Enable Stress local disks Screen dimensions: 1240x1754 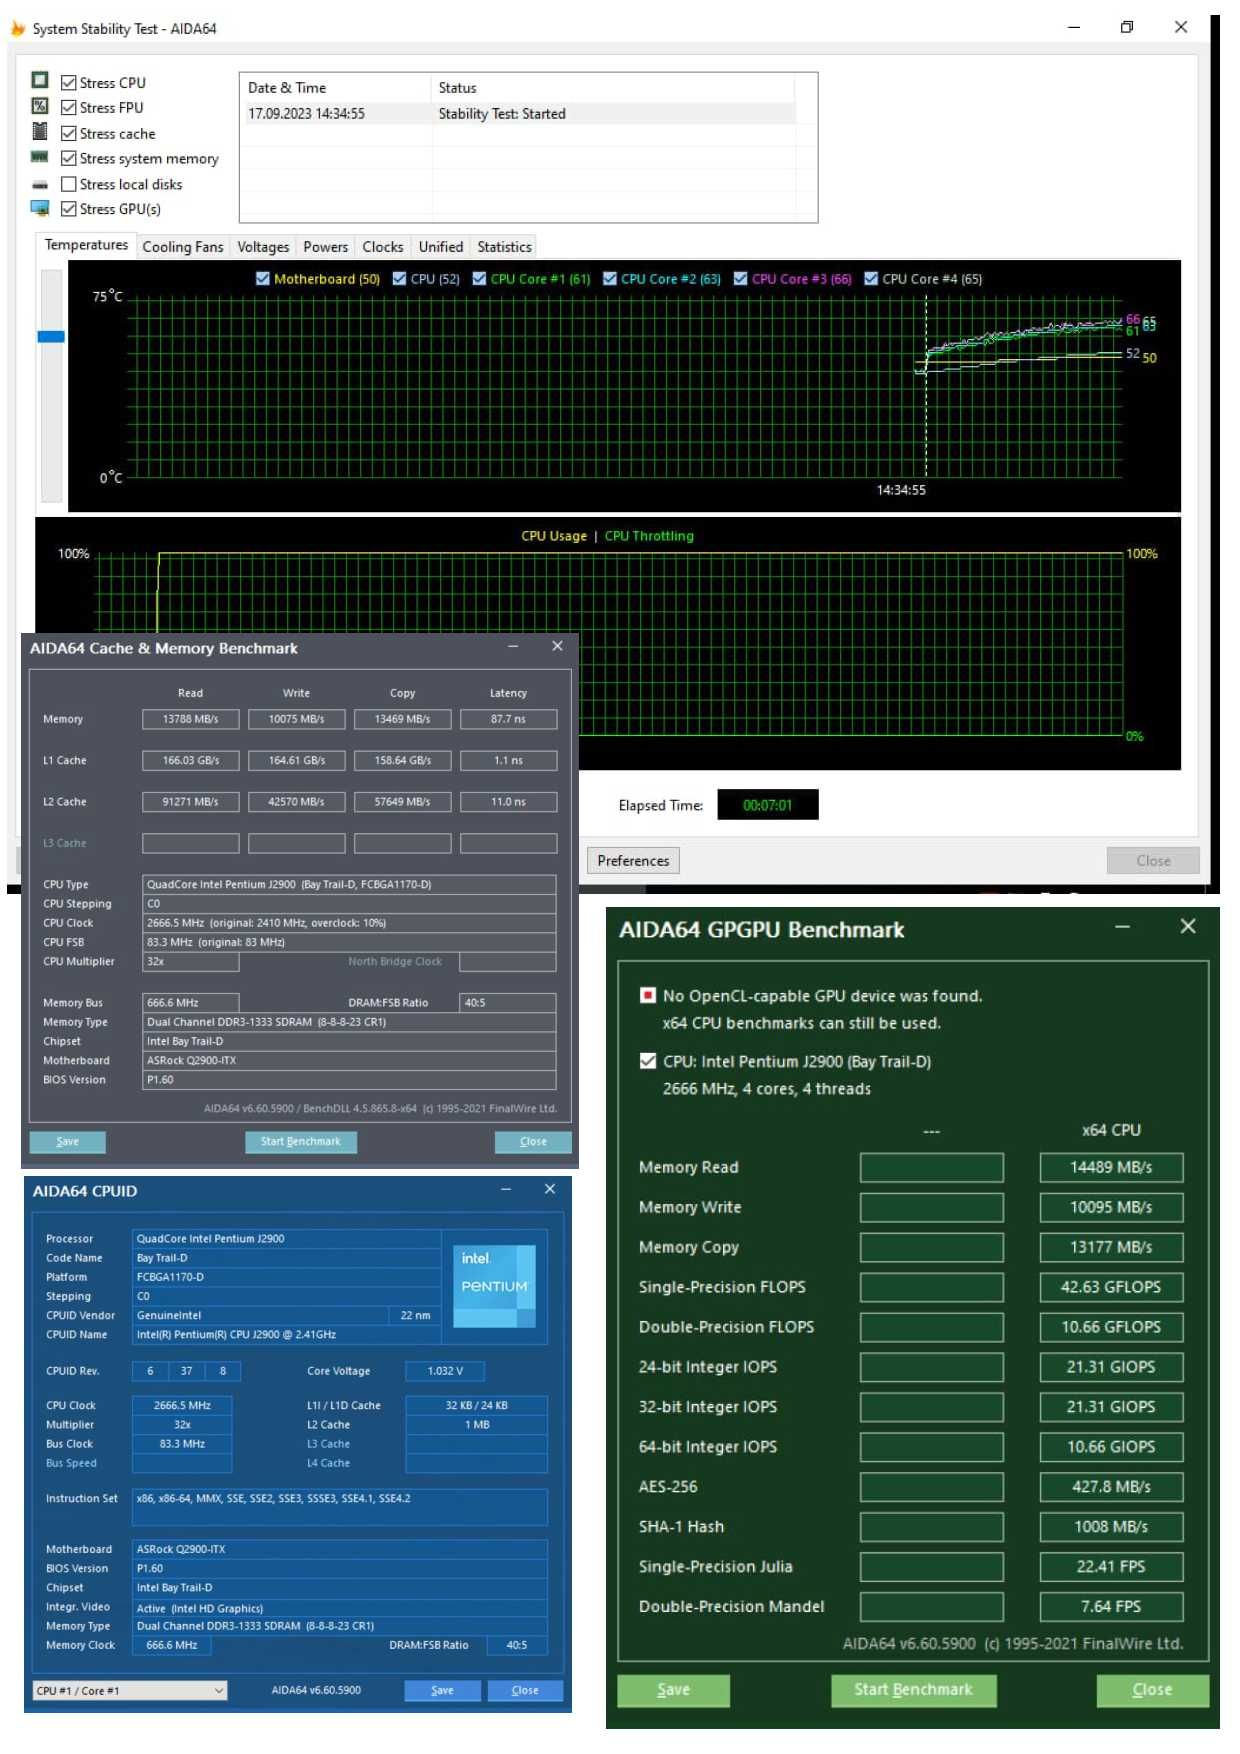coord(69,184)
